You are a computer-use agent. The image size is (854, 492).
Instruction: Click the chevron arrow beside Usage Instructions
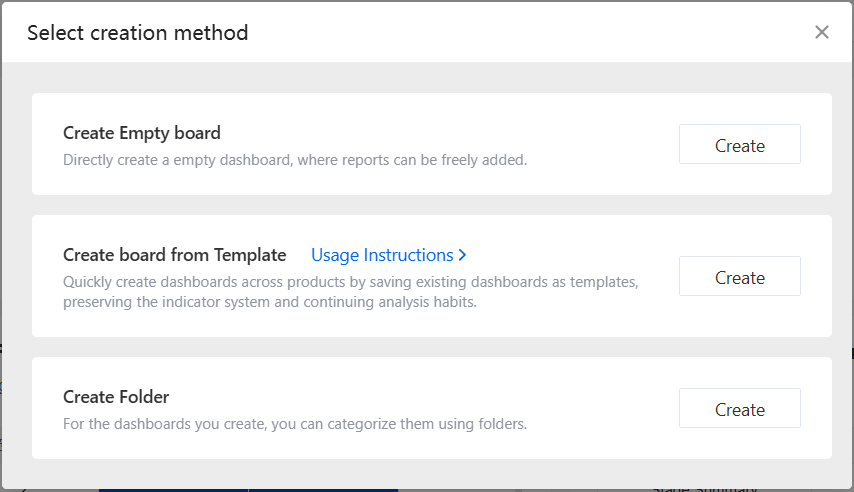tap(462, 255)
